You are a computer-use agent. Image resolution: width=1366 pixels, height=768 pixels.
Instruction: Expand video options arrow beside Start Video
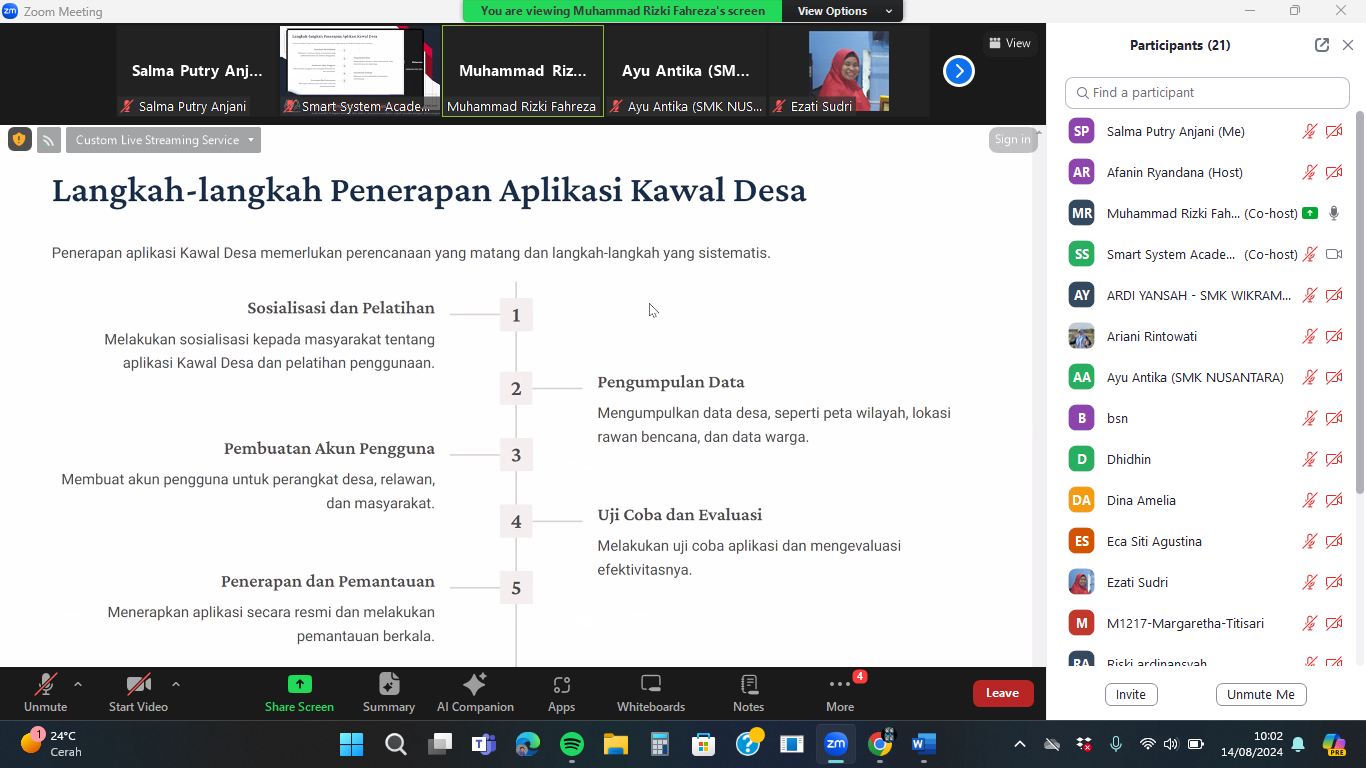coord(176,684)
